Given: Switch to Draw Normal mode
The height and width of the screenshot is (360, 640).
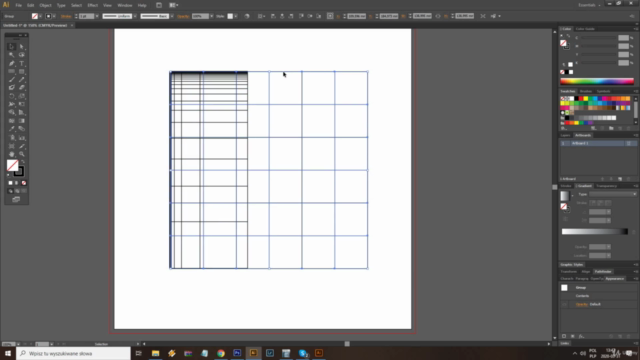Looking at the screenshot, I should pos(11,191).
